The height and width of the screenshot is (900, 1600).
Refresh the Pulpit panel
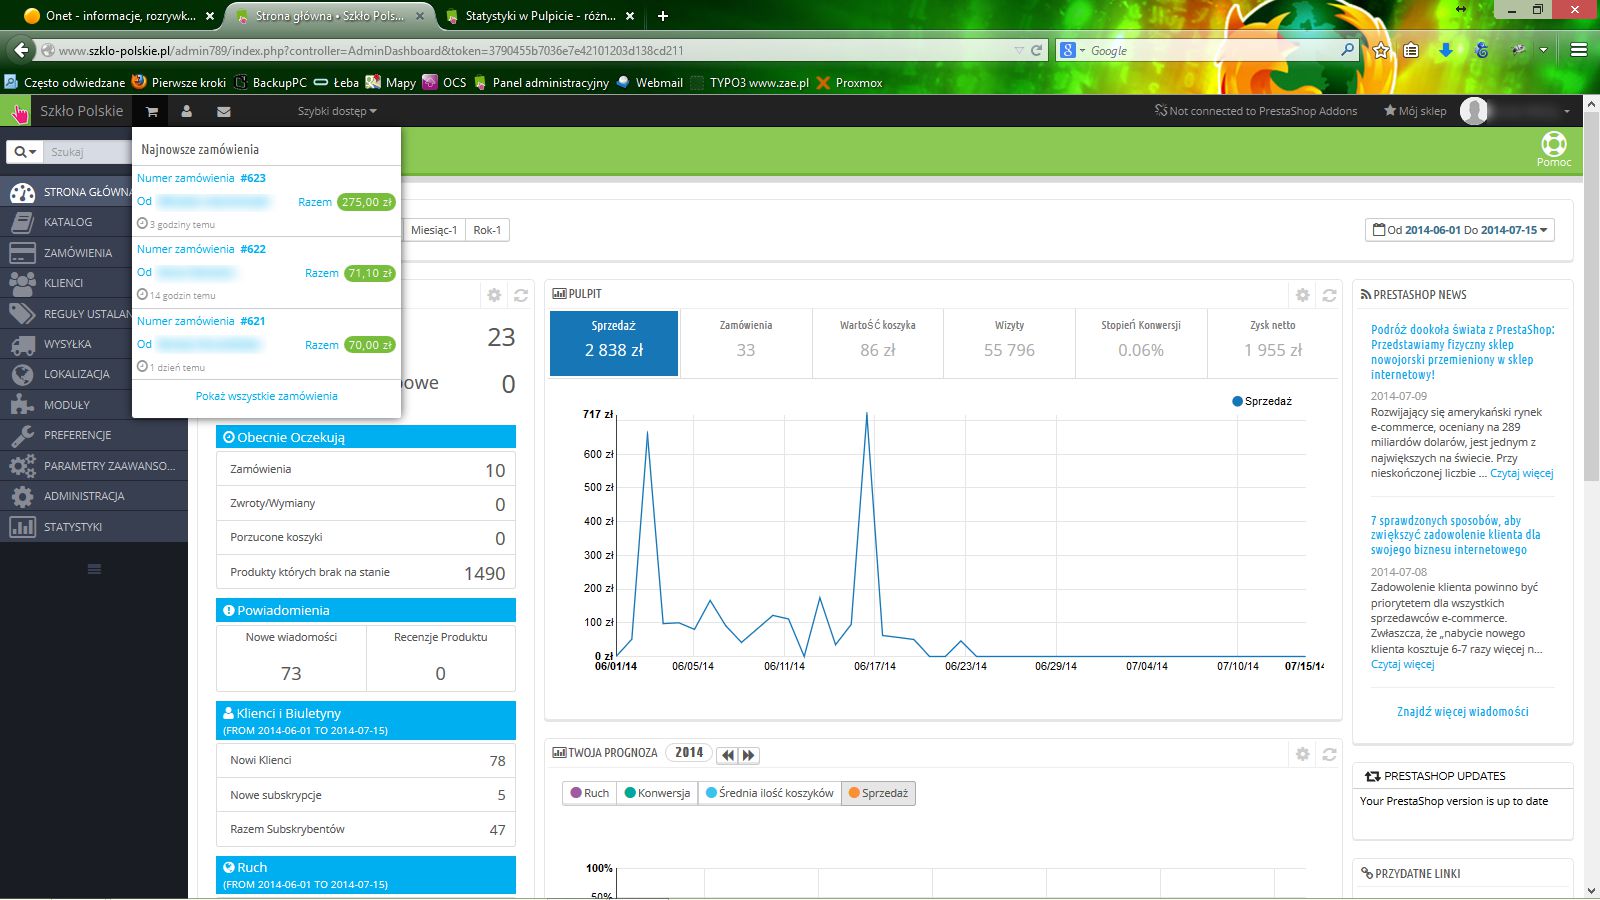pyautogui.click(x=1329, y=295)
